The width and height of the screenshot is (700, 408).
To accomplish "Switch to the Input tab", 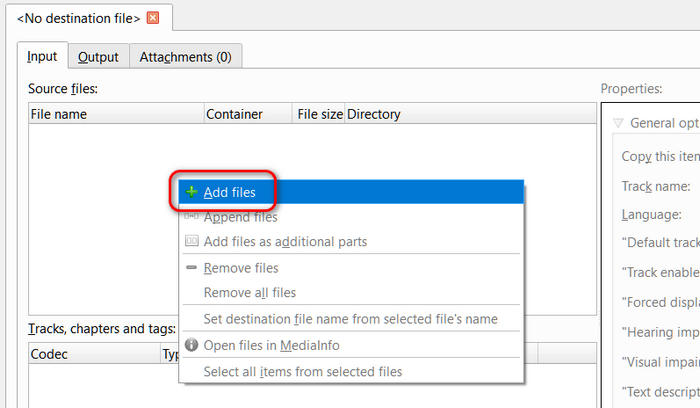I will pyautogui.click(x=42, y=56).
